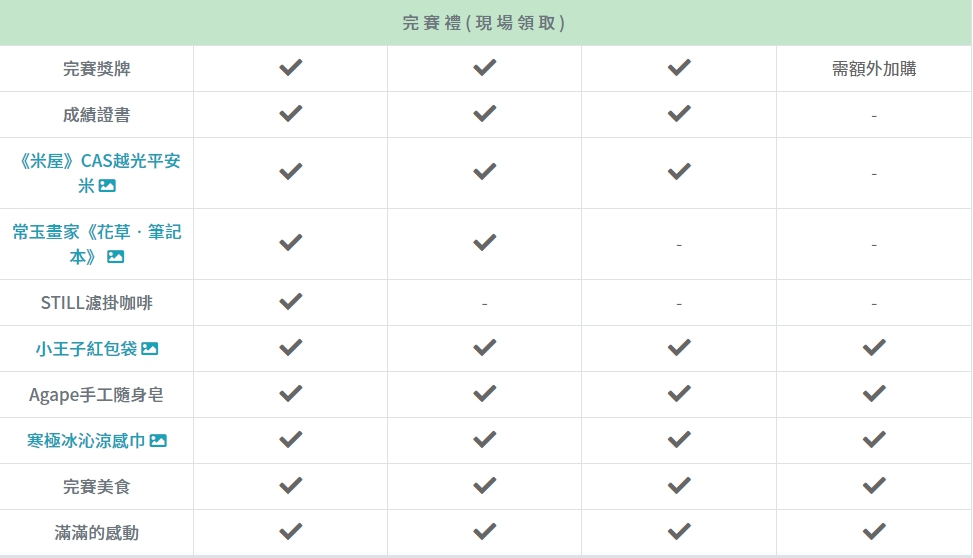Click the last-column checkmark in 完賽美食 row
Viewport: 973px width, 558px height.
click(874, 485)
